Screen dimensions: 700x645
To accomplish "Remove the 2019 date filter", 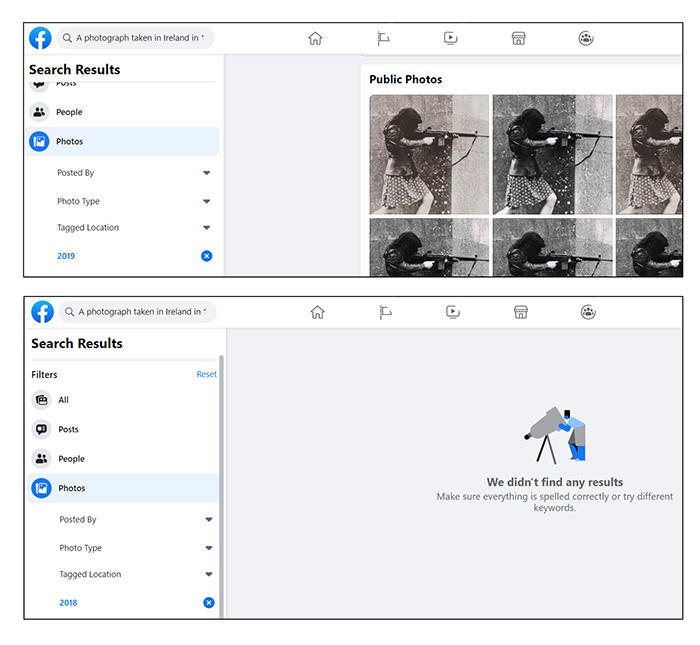I will click(x=206, y=256).
